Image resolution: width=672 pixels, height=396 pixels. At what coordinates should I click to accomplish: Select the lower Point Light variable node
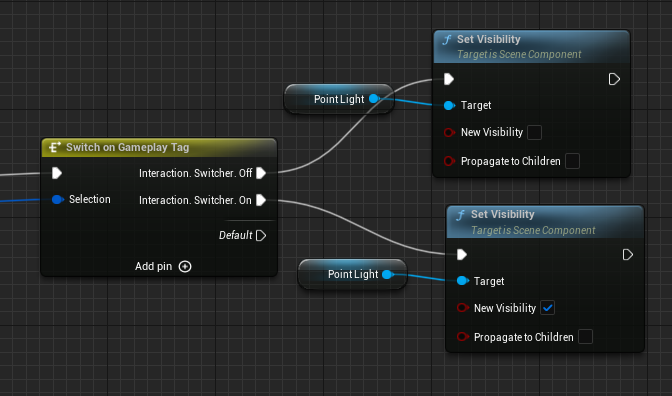(x=352, y=274)
